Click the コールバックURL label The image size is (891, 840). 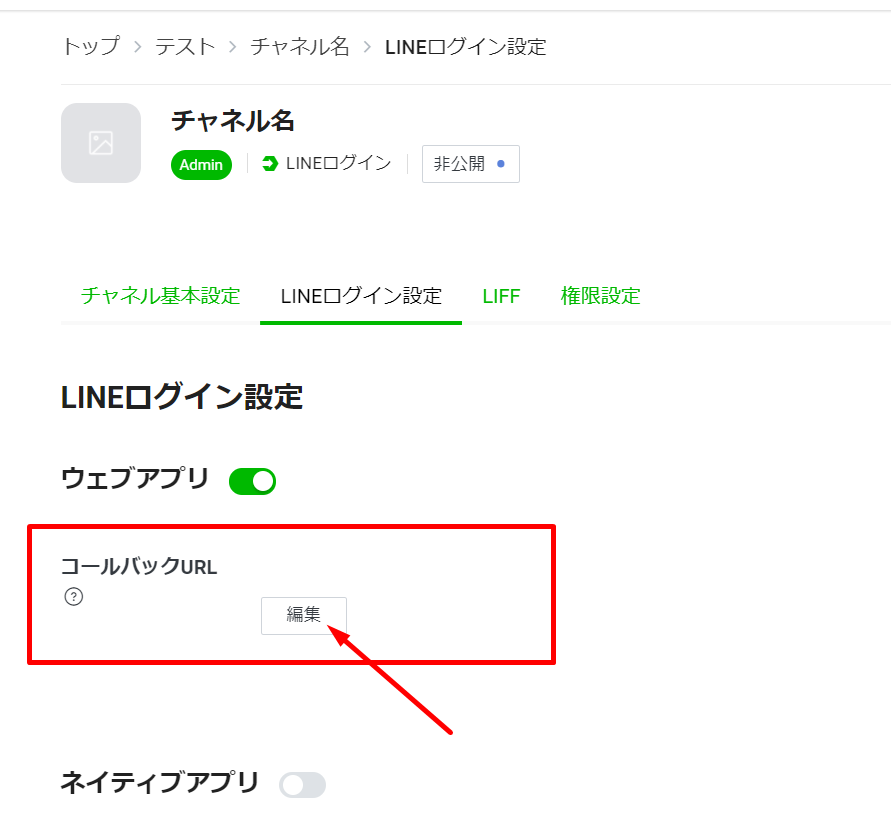[139, 567]
